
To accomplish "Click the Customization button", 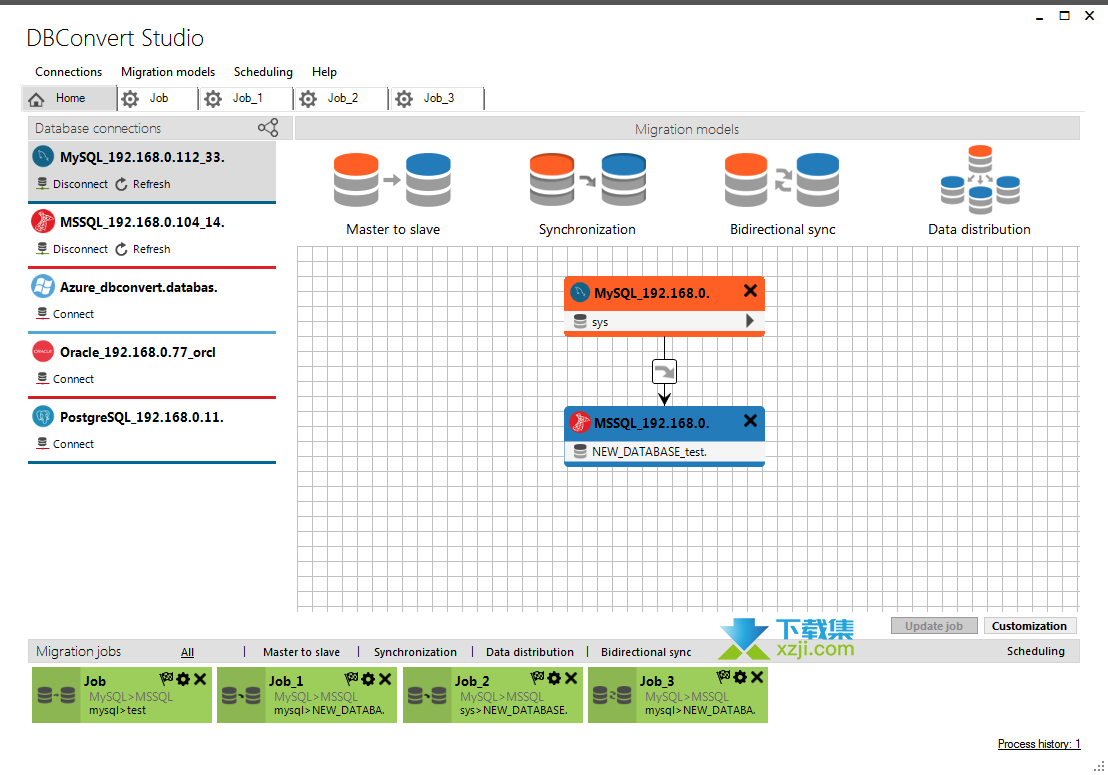I will (1030, 626).
